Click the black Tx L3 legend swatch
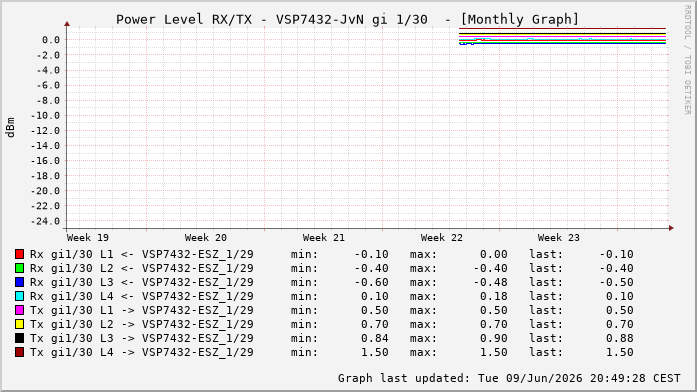Viewport: 697px width, 392px height. [x=20, y=338]
